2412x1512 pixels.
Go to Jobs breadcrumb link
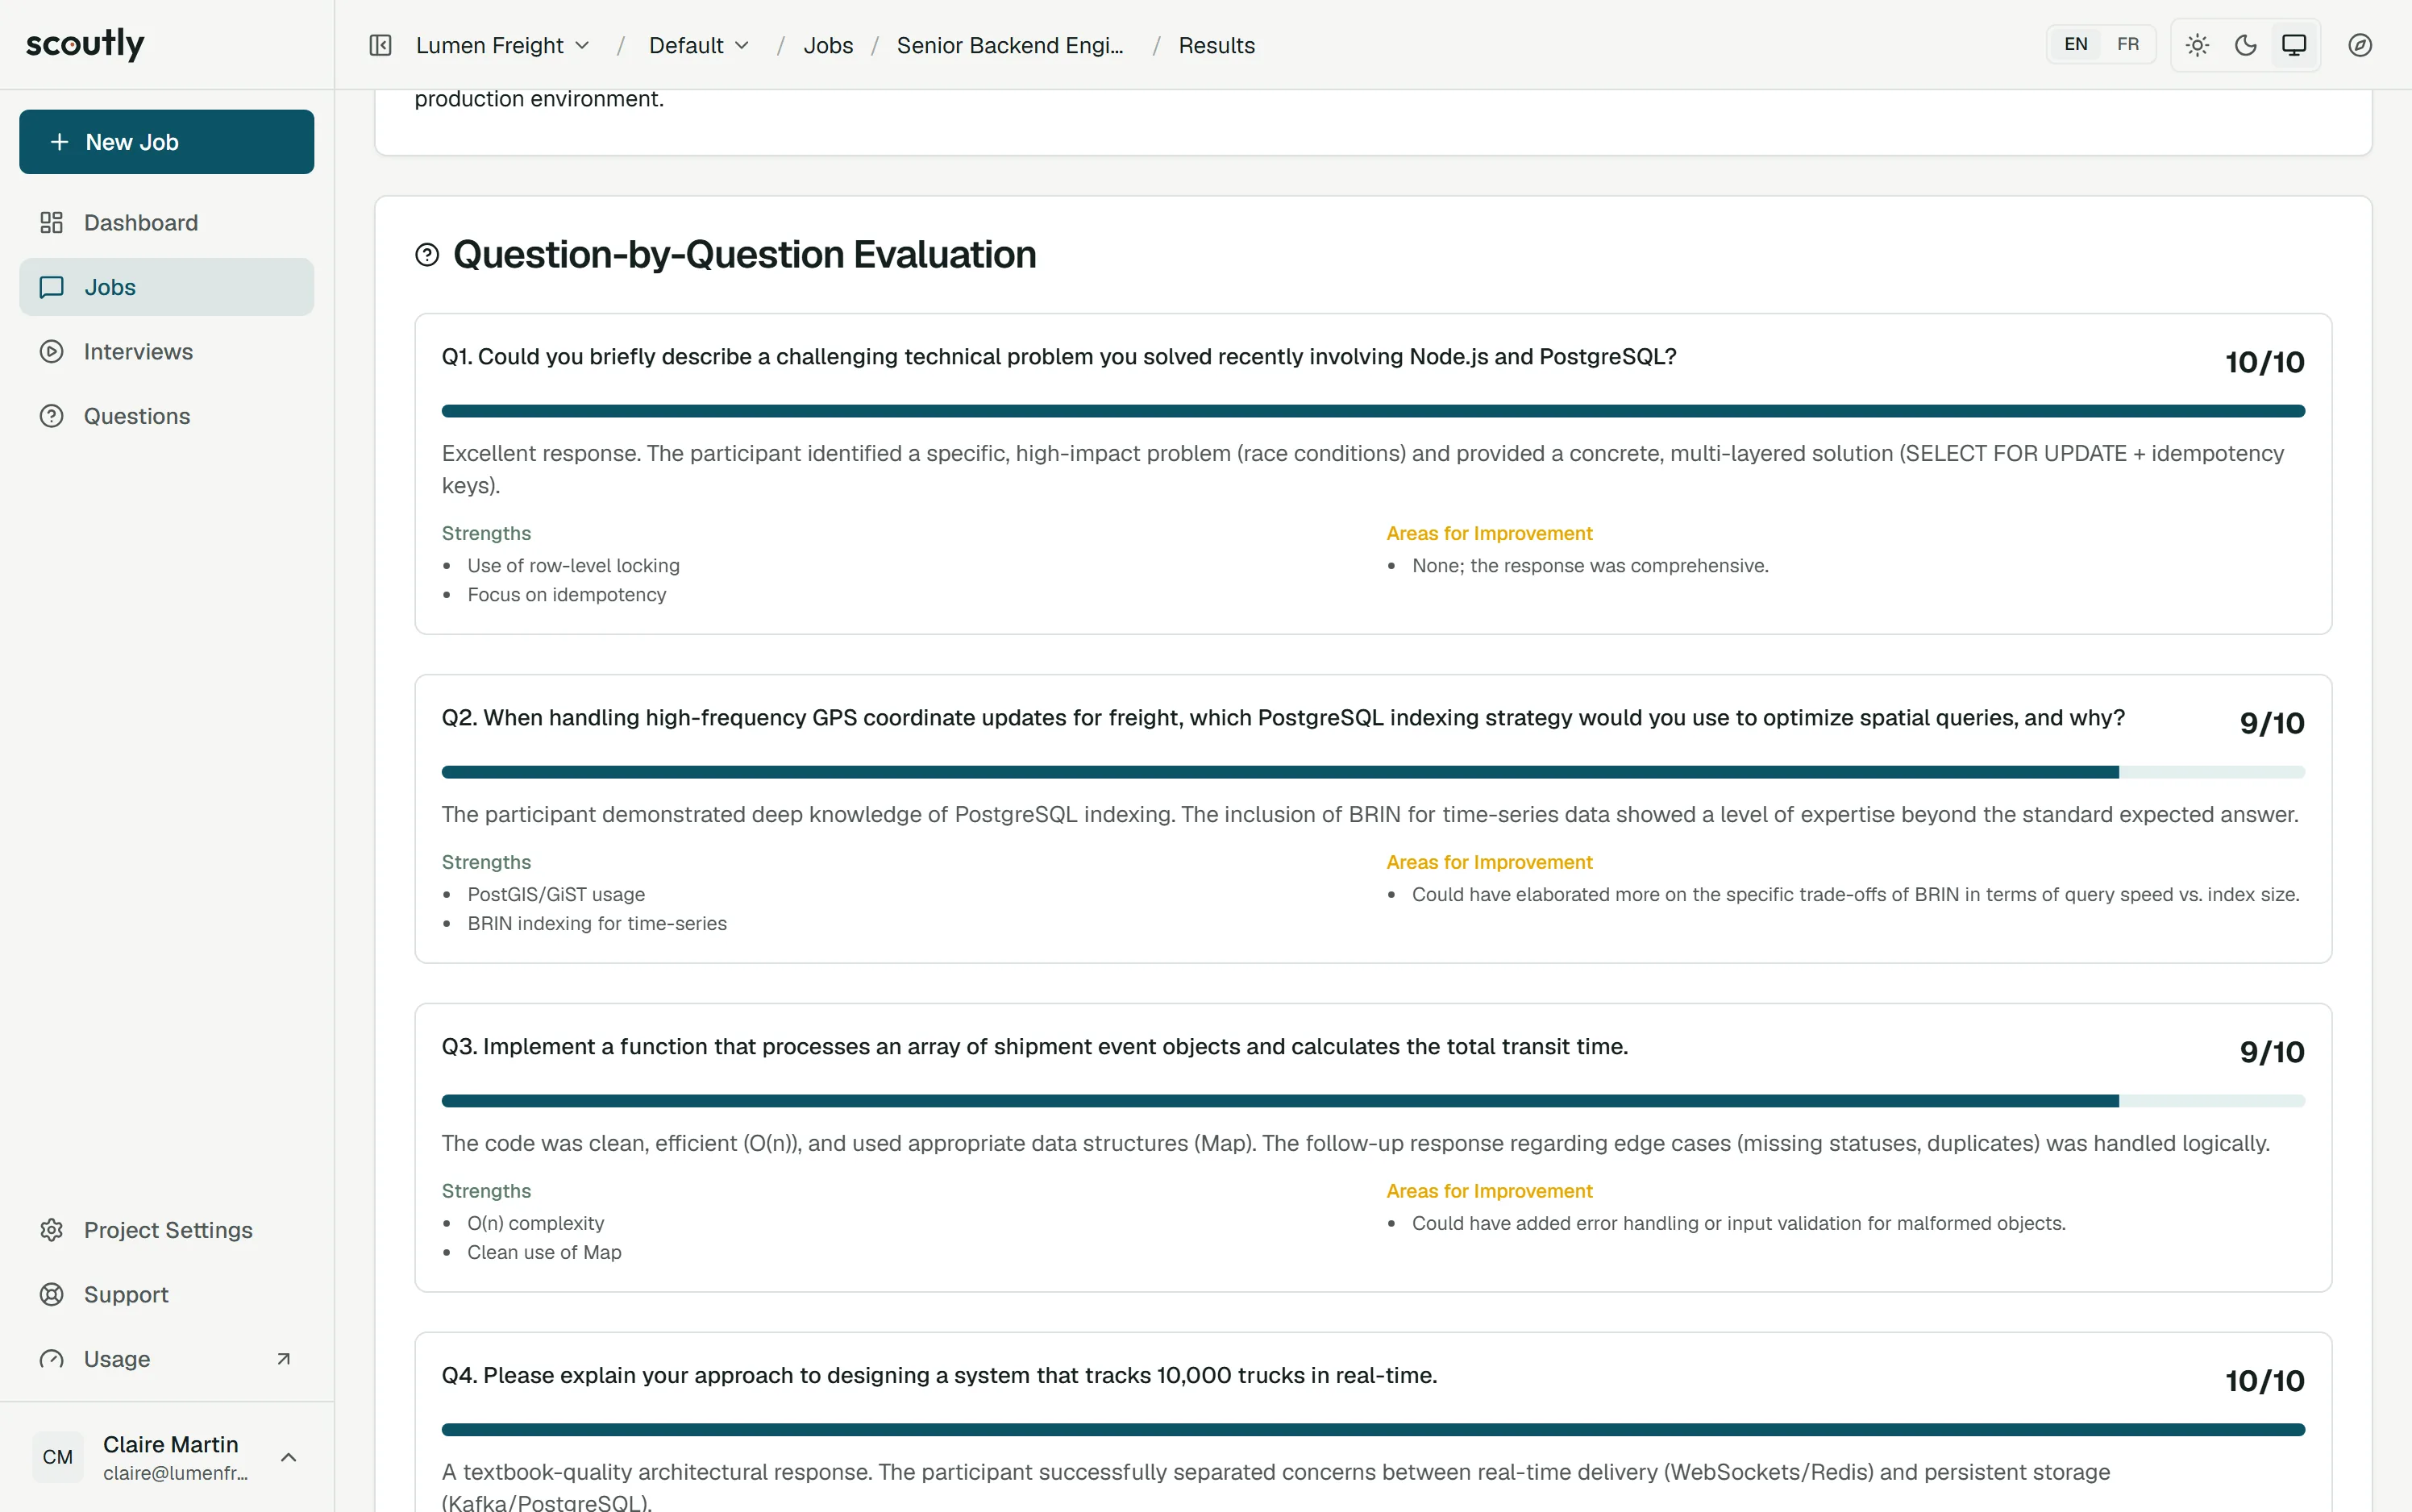[x=828, y=45]
